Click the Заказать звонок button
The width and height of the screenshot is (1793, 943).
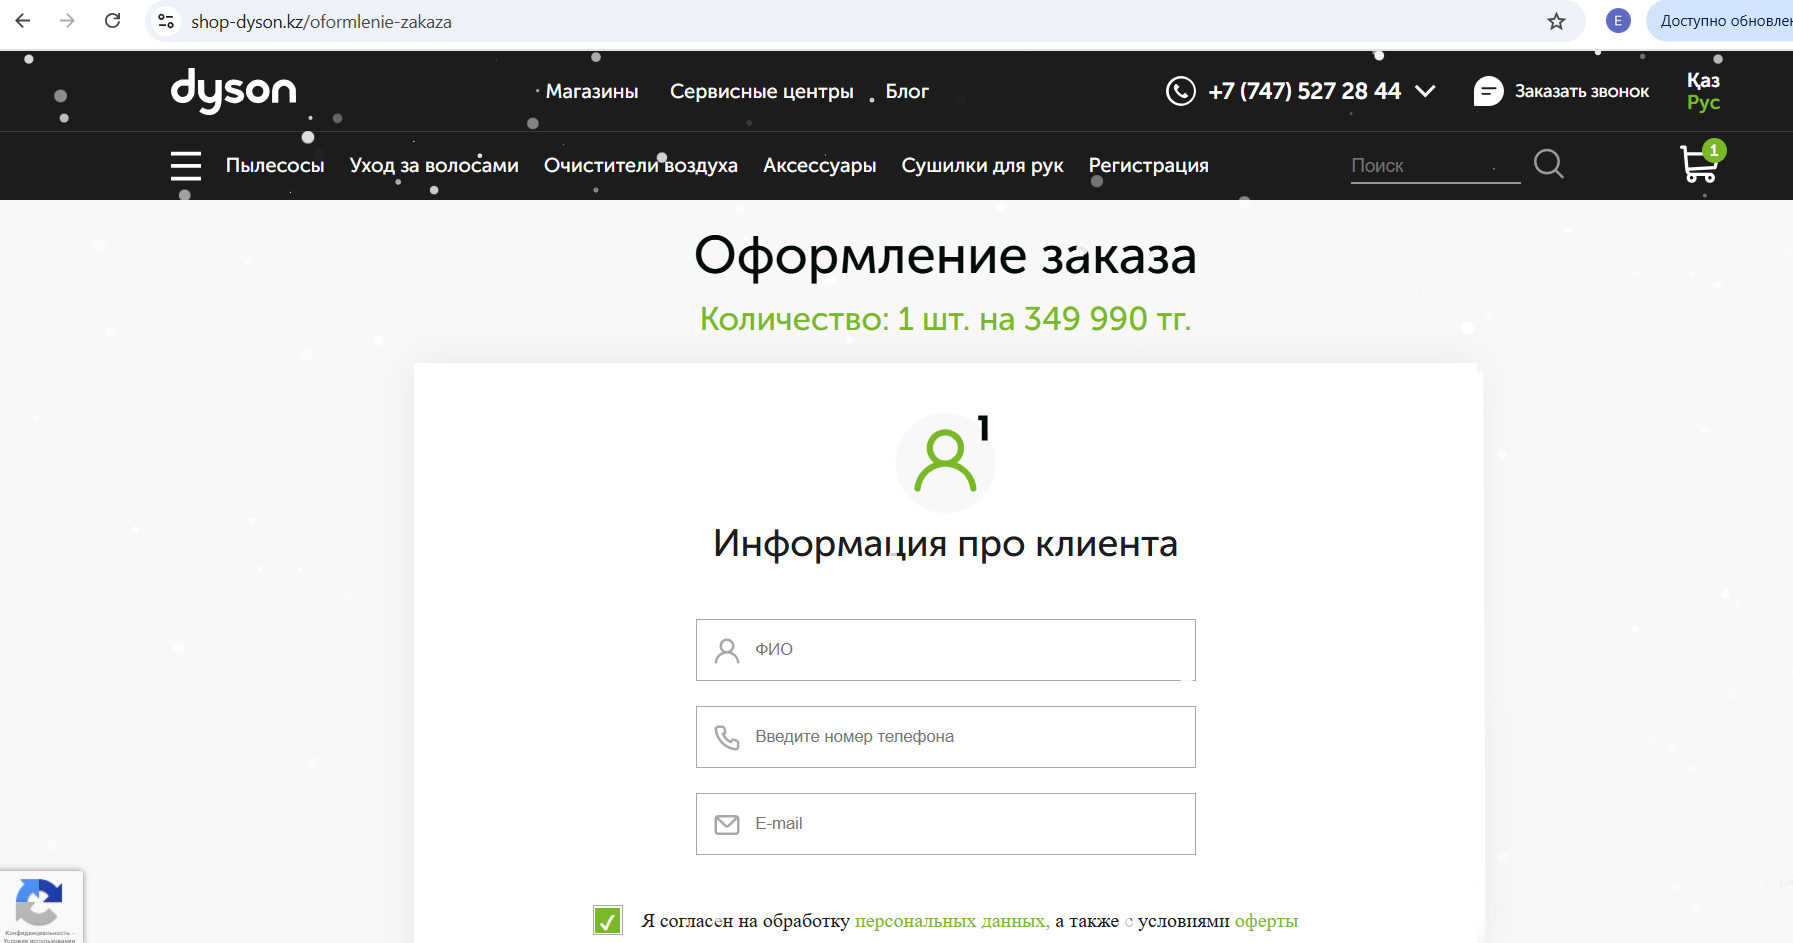pos(1562,91)
